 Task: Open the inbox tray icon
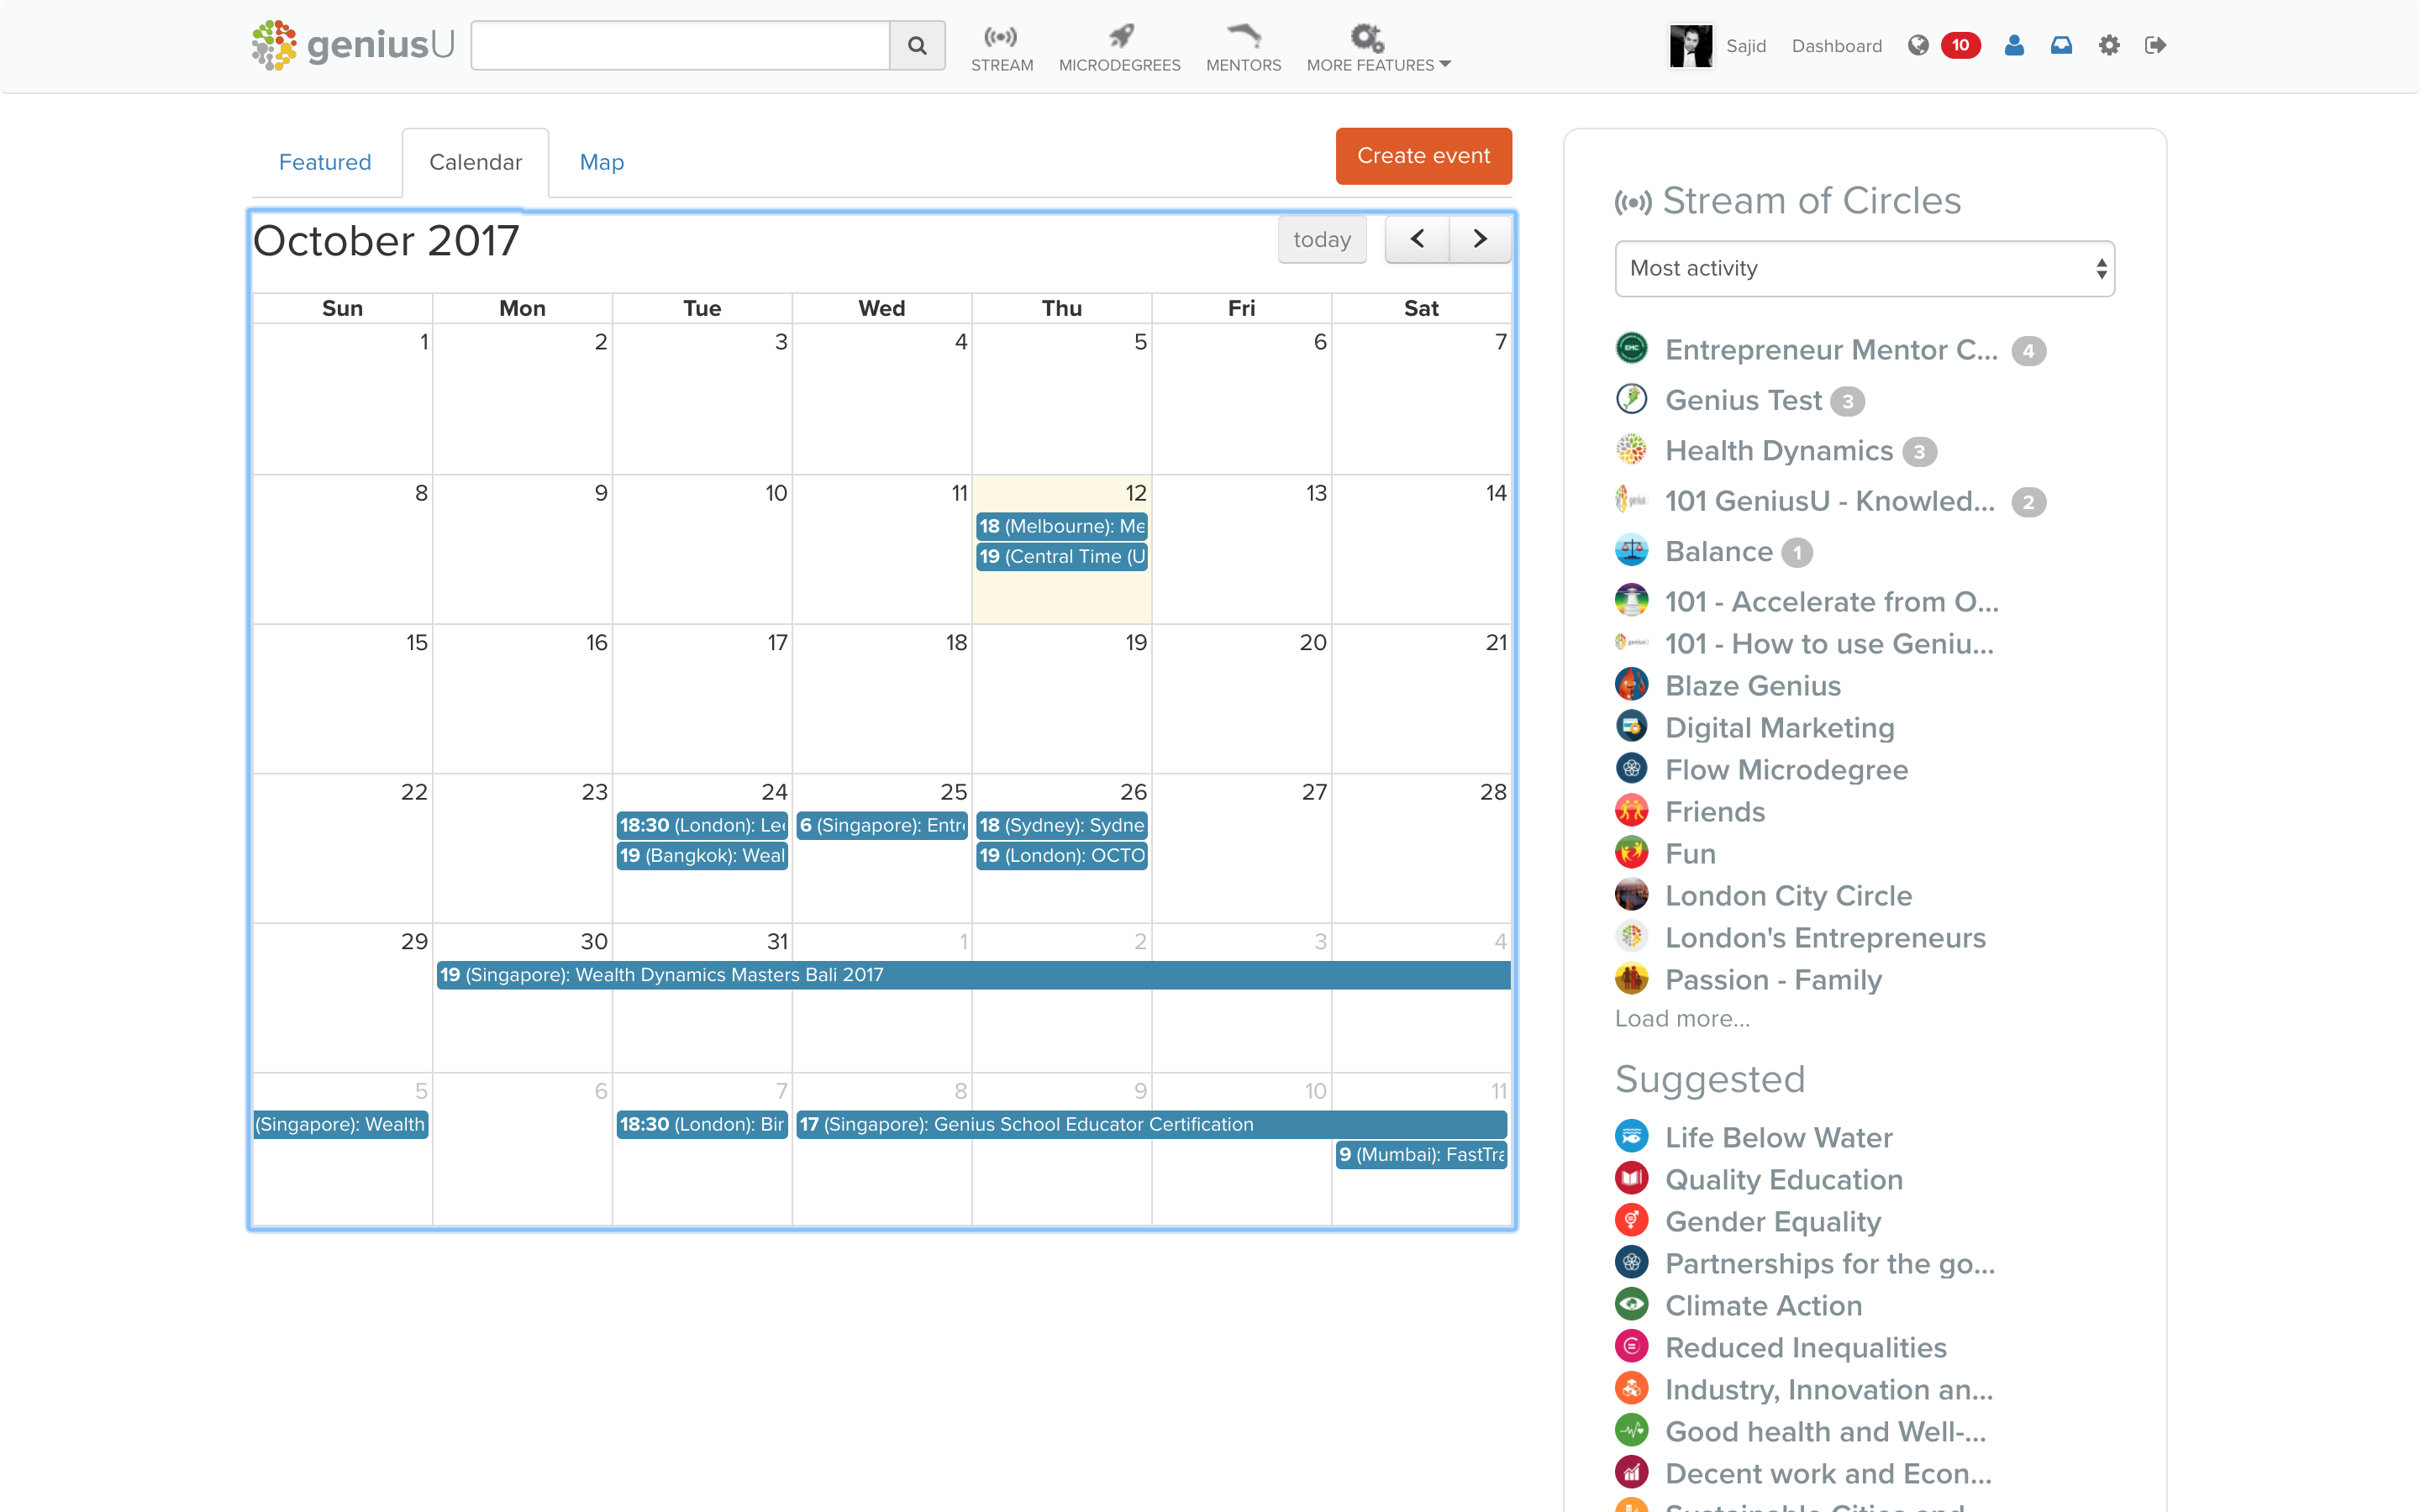click(2061, 45)
